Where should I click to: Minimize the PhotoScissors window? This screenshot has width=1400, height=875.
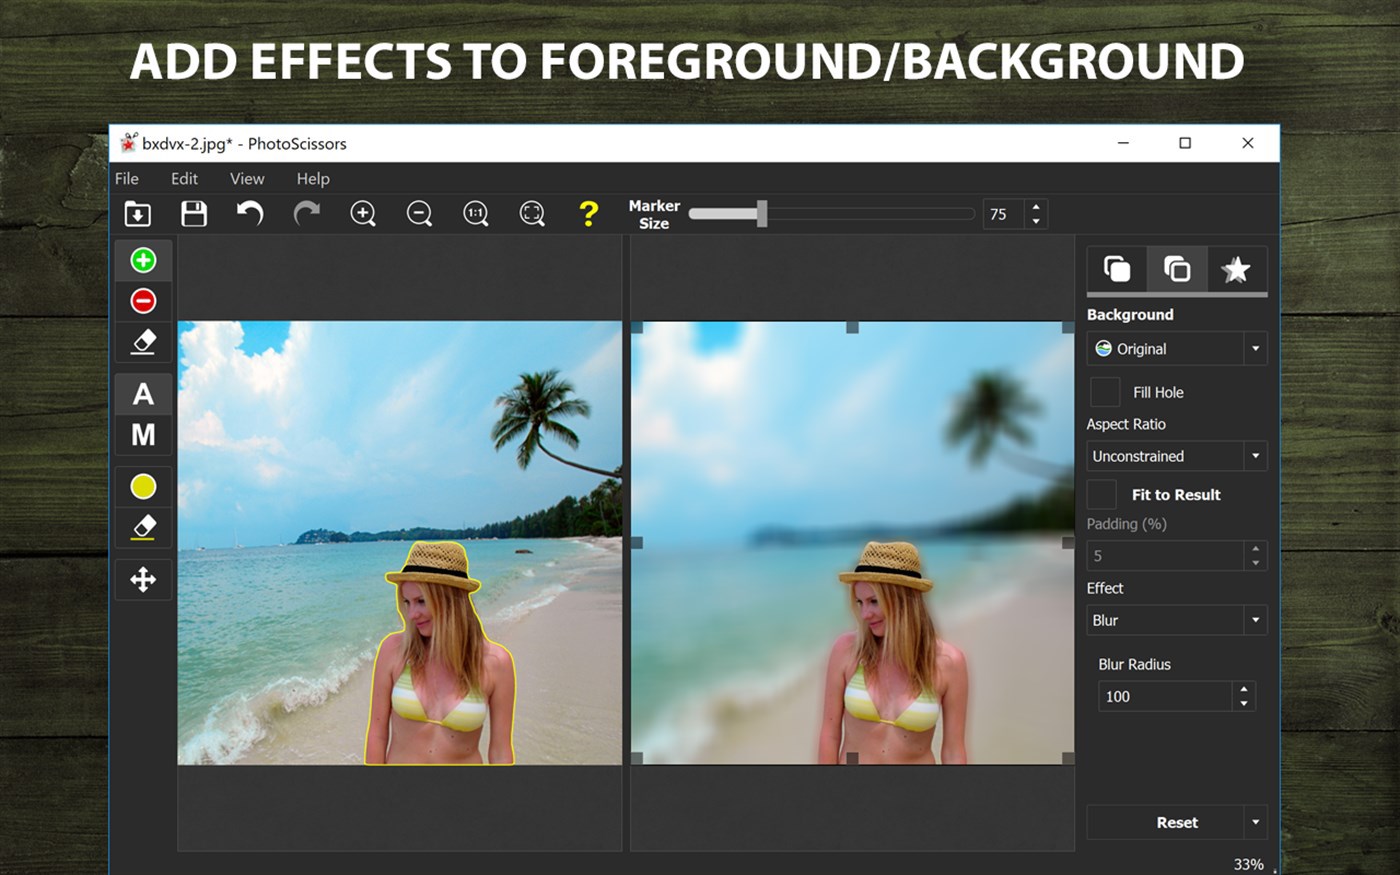[1123, 143]
